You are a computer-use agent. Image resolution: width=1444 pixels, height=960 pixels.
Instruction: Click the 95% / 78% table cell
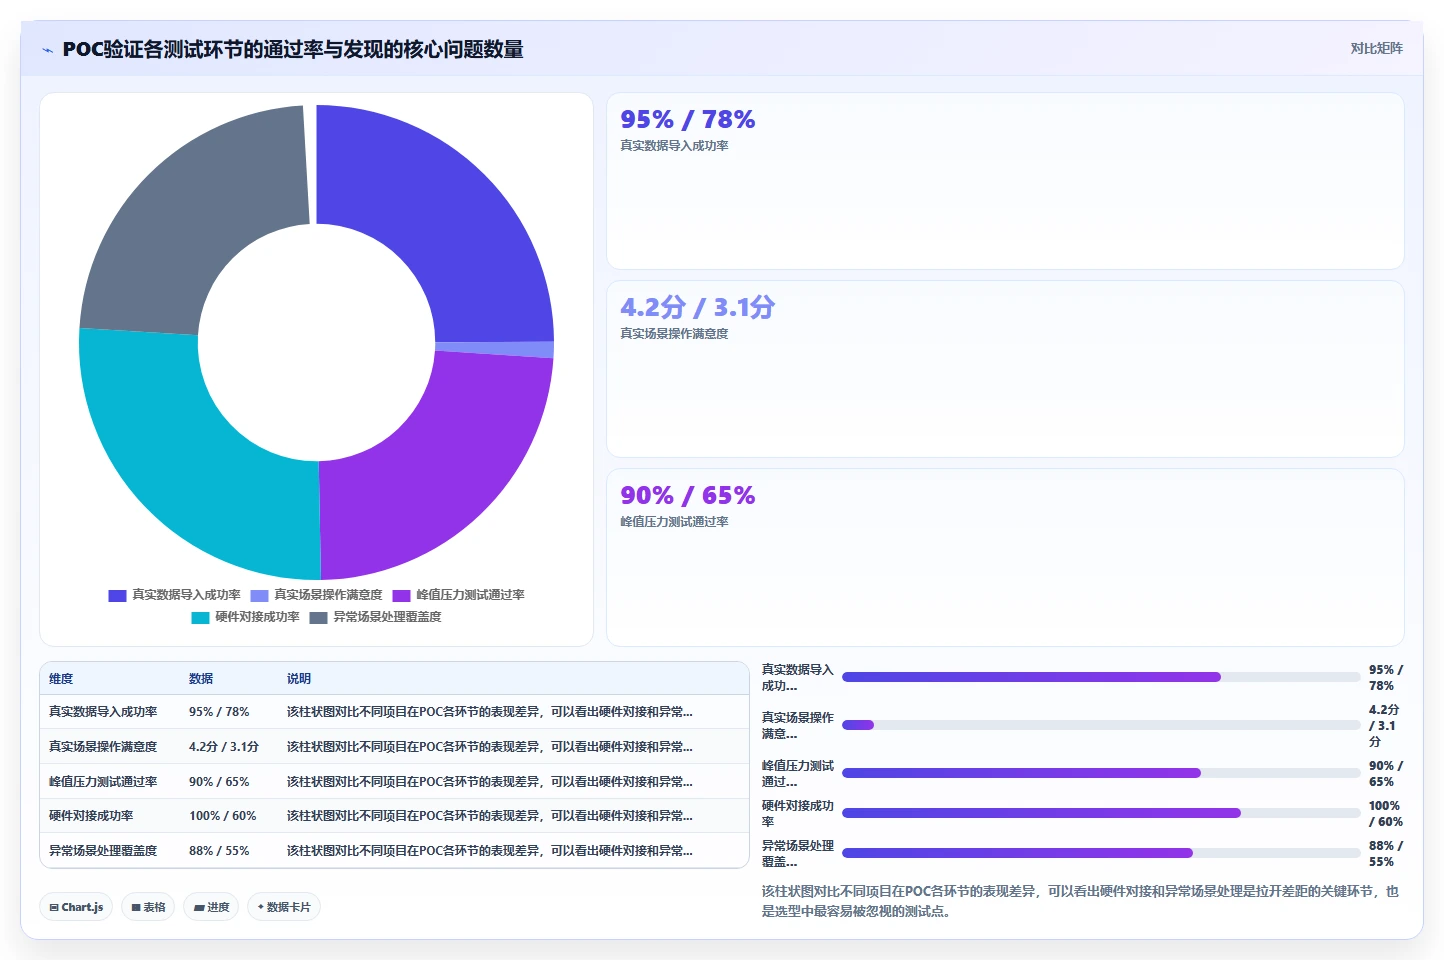[x=219, y=712]
